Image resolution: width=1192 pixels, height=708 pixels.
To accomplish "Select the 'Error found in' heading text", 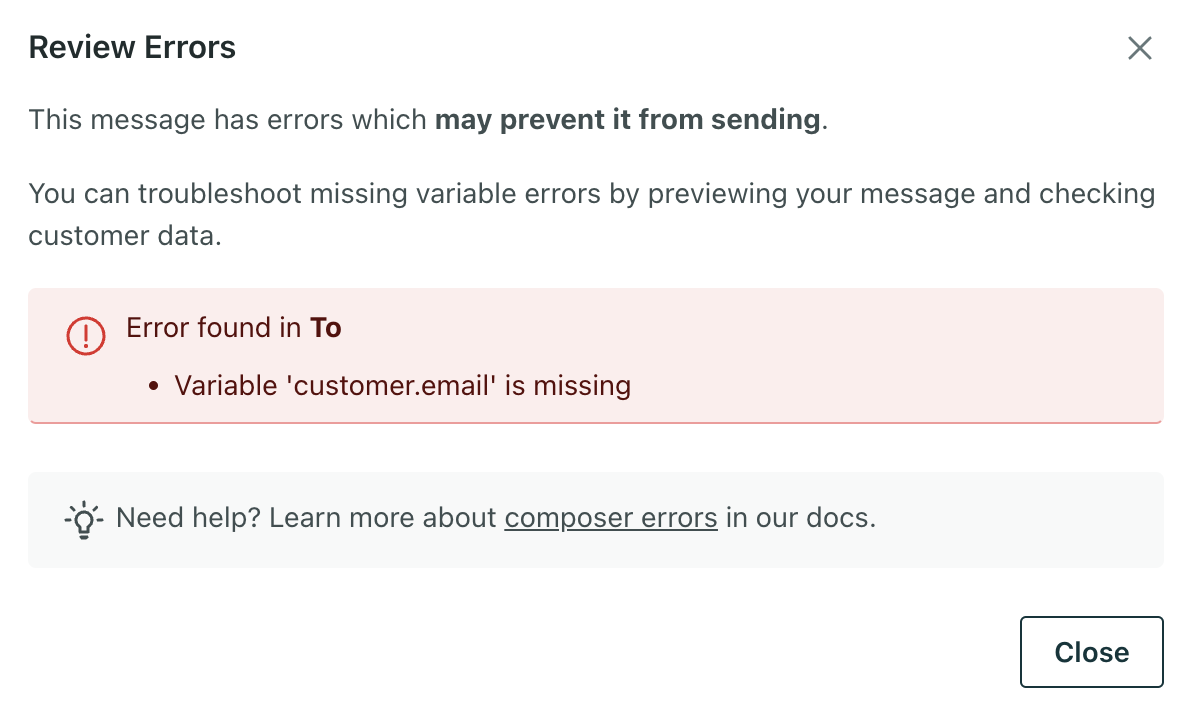I will (x=214, y=328).
